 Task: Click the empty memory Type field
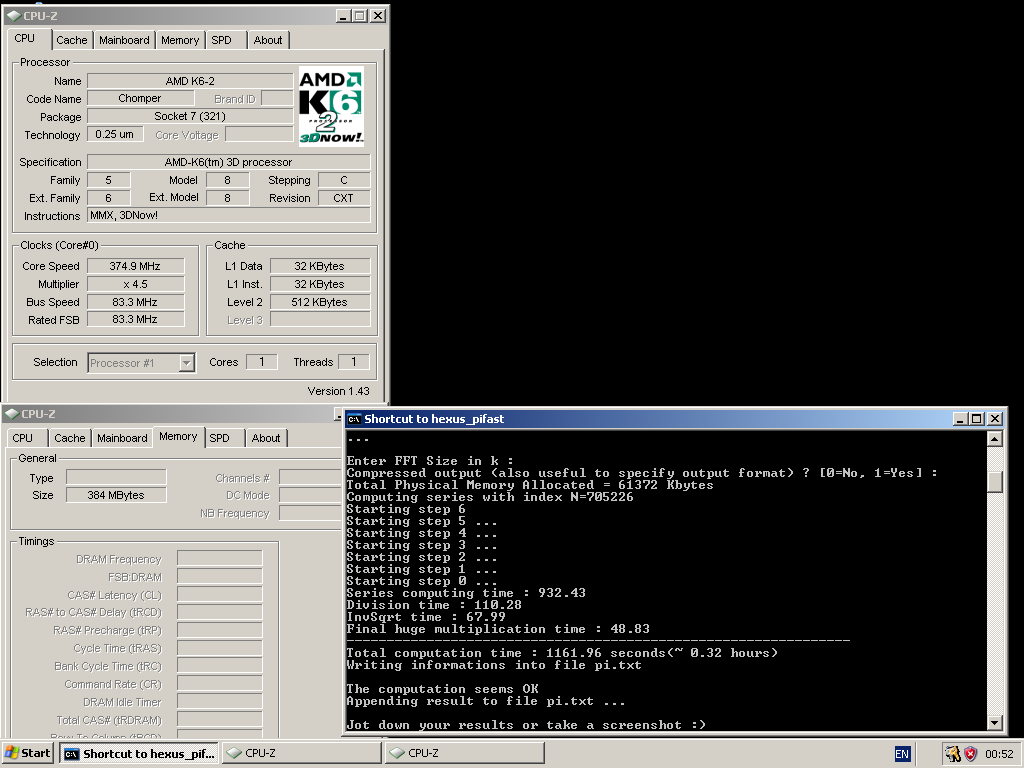(116, 477)
